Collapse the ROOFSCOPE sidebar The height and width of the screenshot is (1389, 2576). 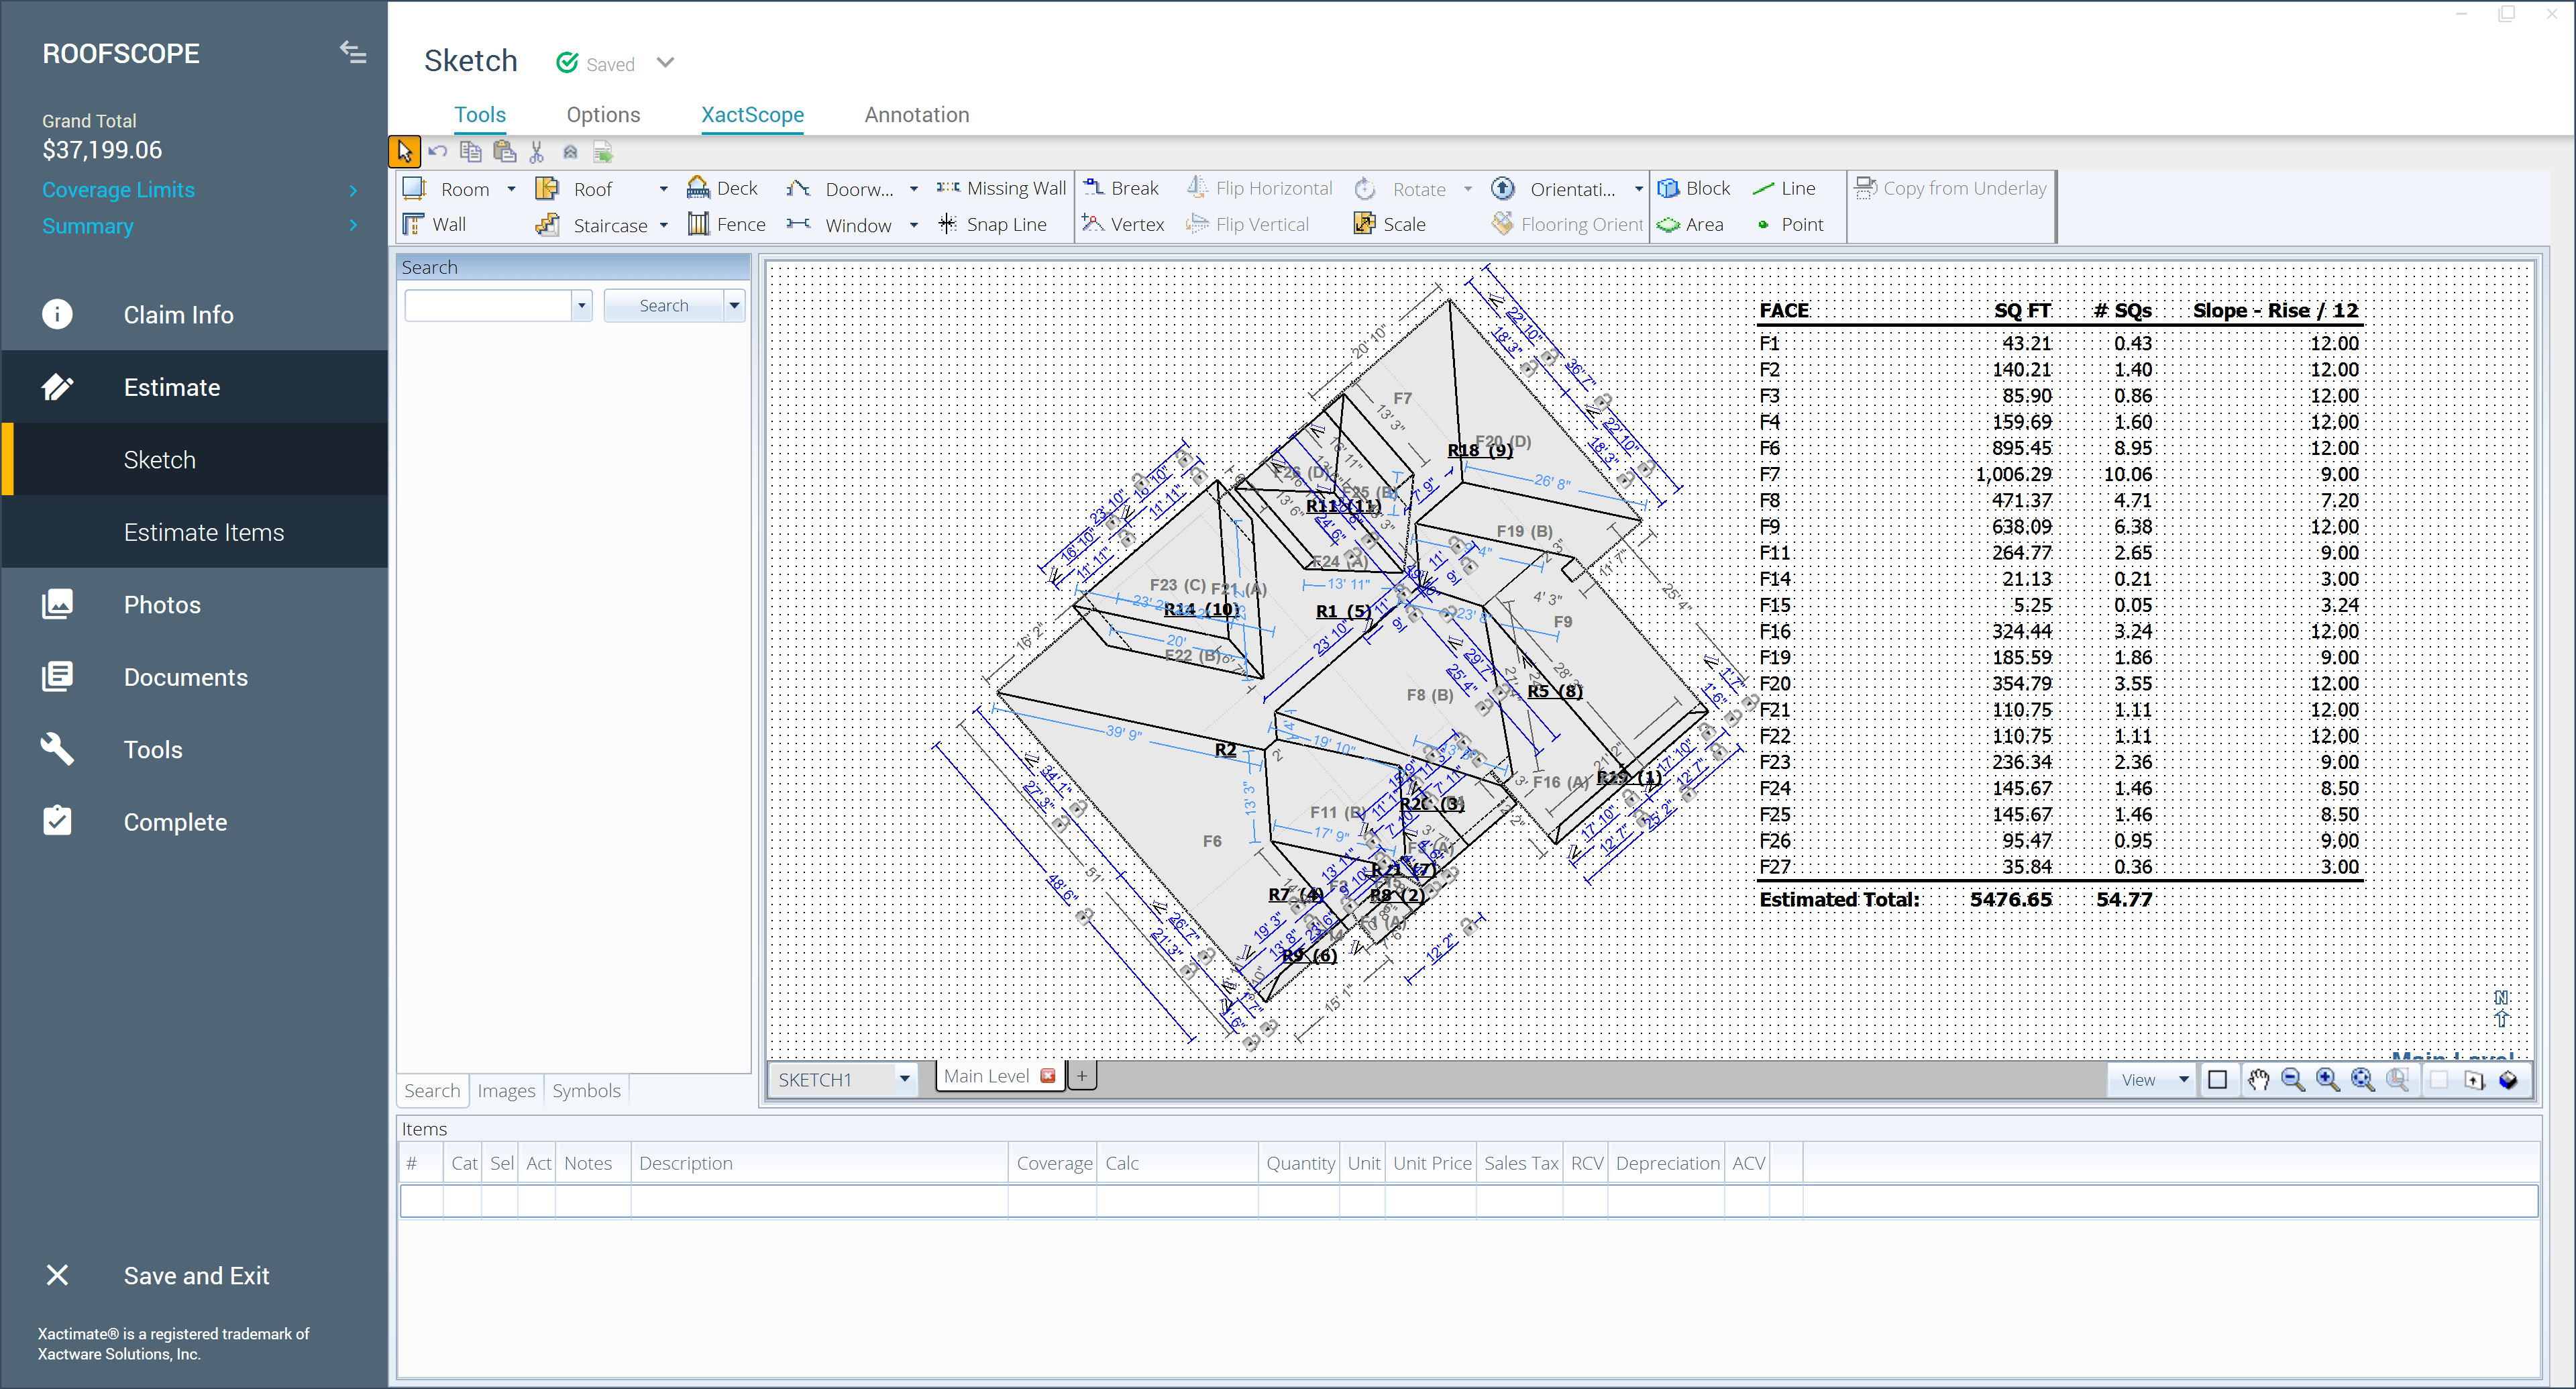(352, 52)
